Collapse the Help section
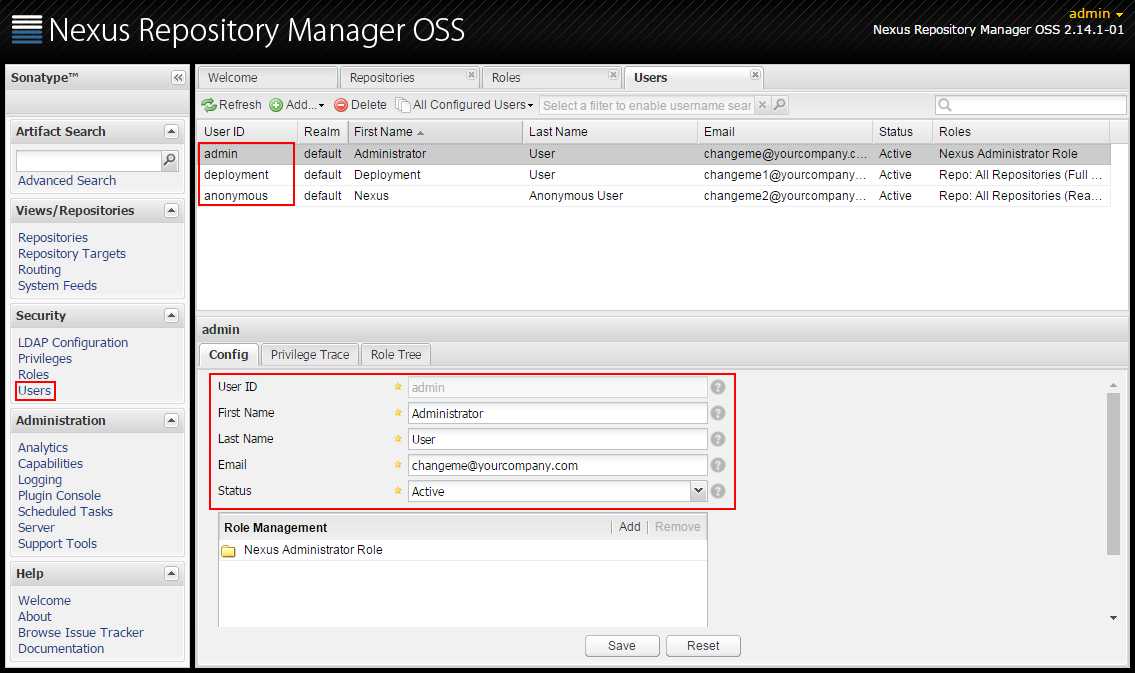This screenshot has width=1135, height=673. [172, 573]
